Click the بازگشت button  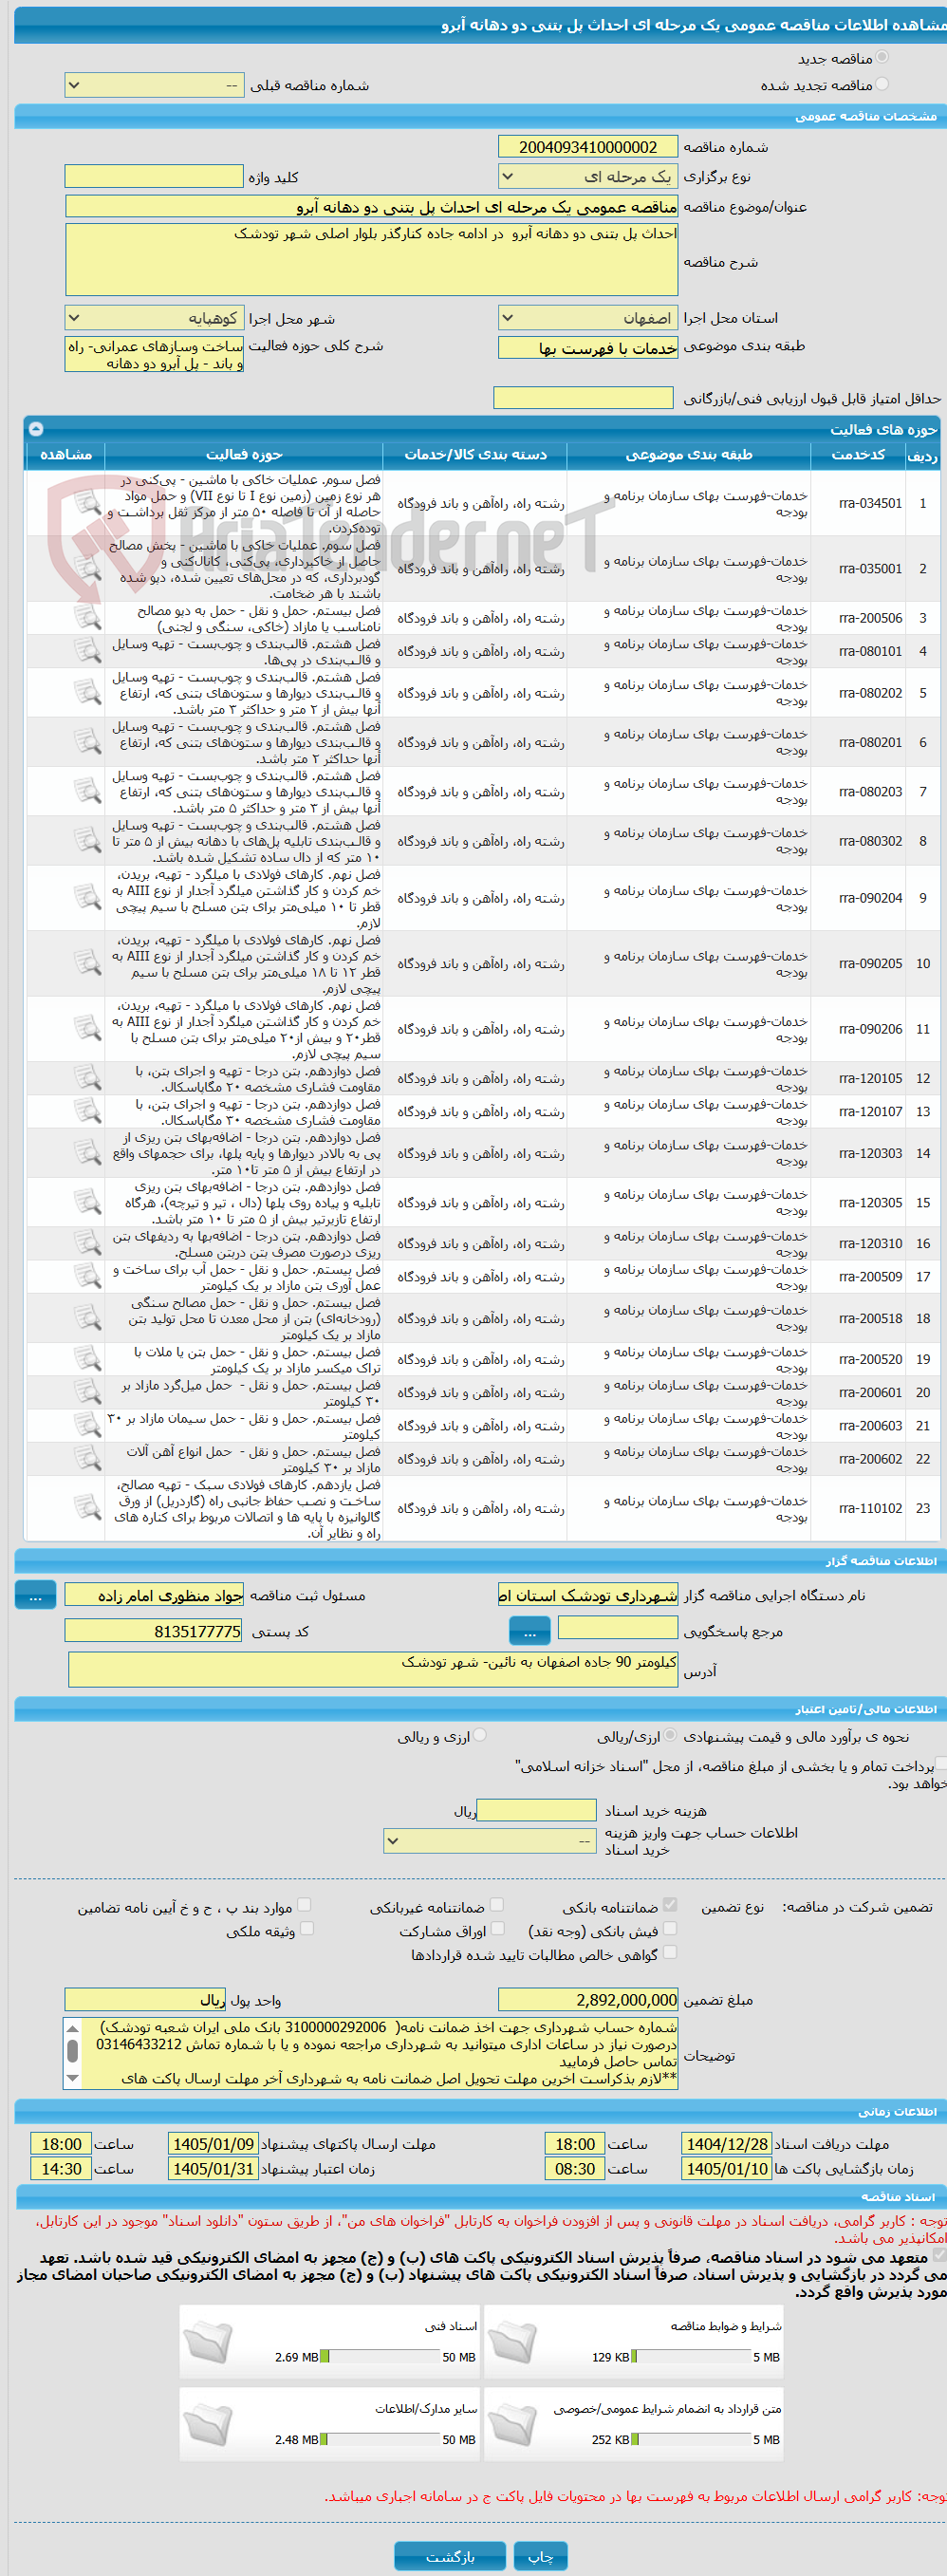click(x=450, y=2556)
